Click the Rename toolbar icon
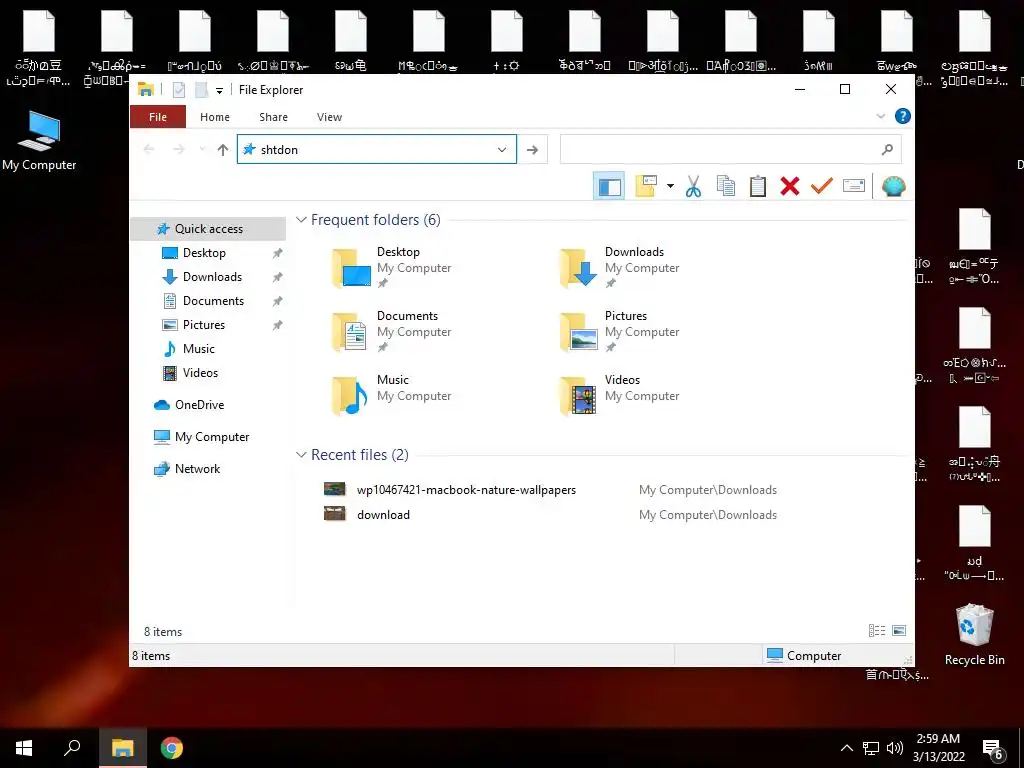This screenshot has height=768, width=1024. (854, 187)
